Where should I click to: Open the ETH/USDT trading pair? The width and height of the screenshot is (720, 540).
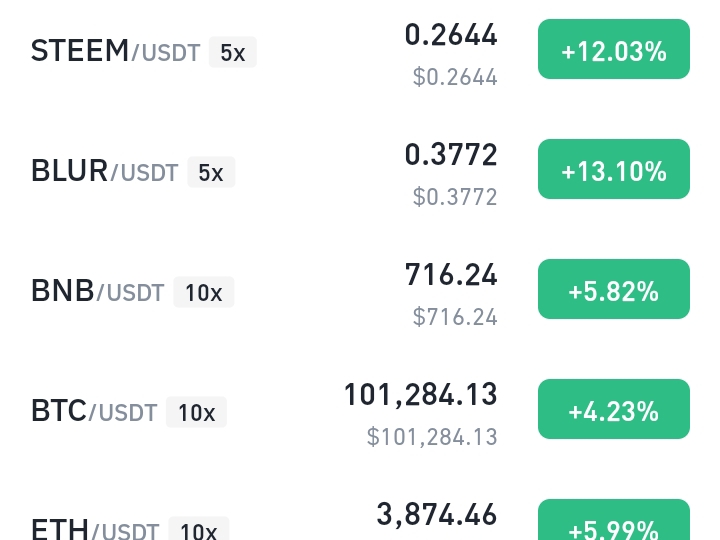[95, 529]
